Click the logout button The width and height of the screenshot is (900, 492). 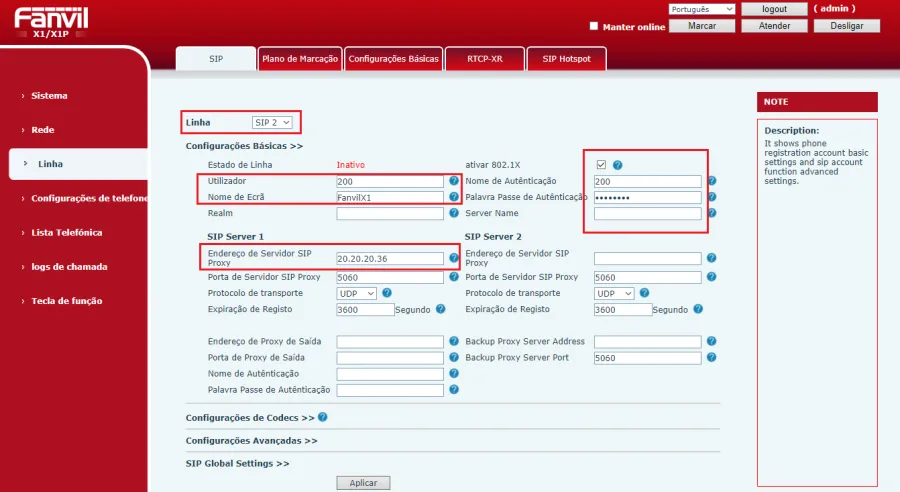coord(774,9)
